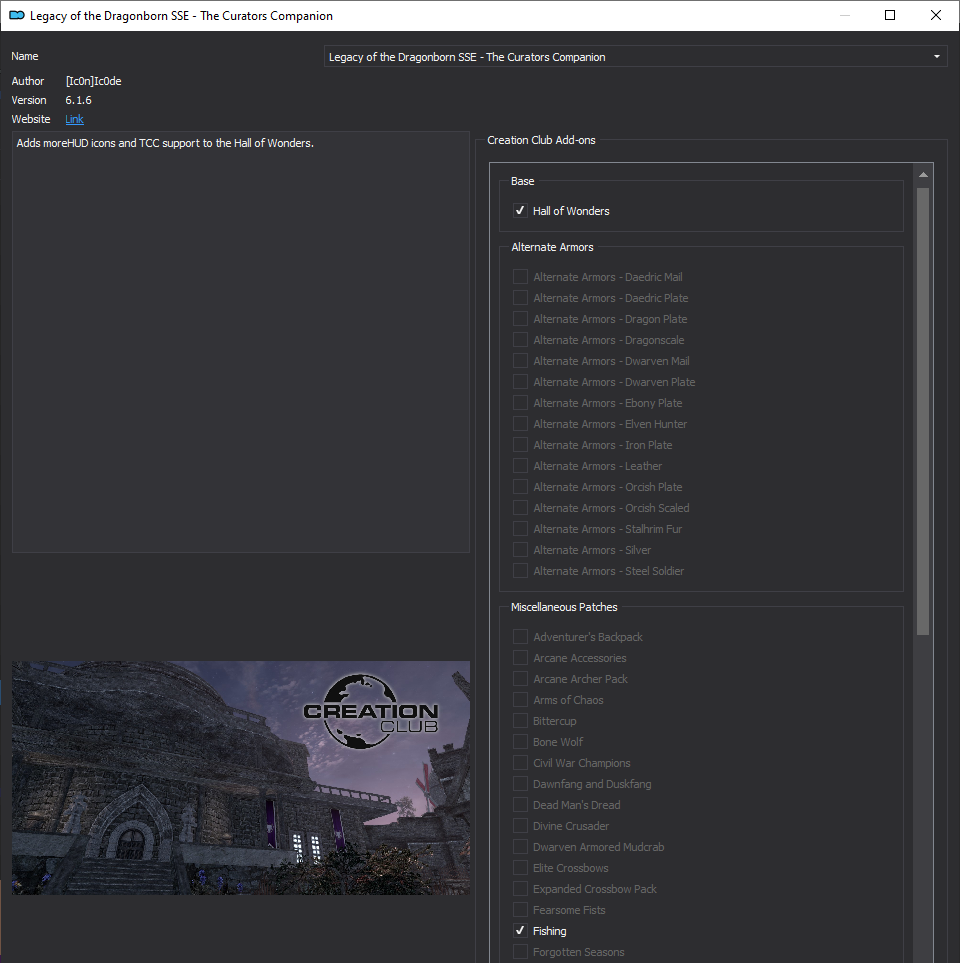Open the Website Link
The width and height of the screenshot is (960, 963).
[74, 119]
